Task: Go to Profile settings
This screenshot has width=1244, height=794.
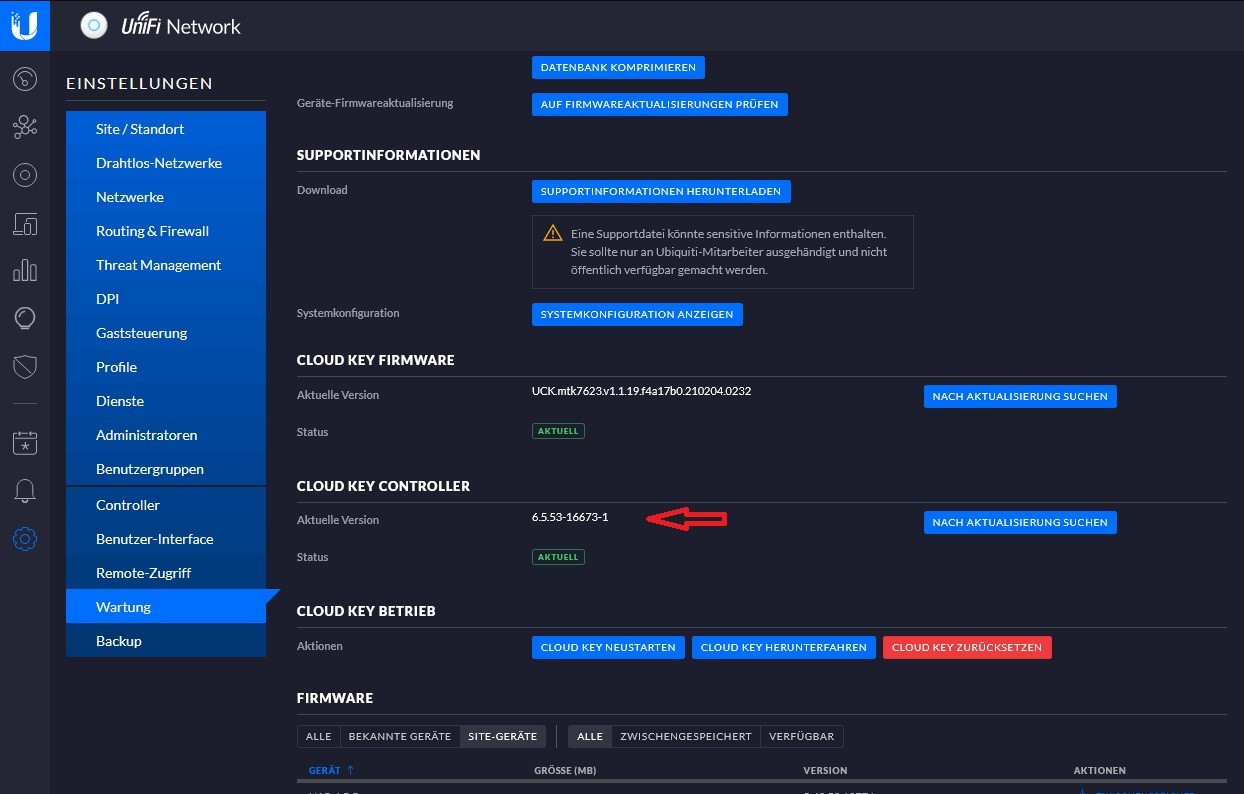Action: [166, 367]
